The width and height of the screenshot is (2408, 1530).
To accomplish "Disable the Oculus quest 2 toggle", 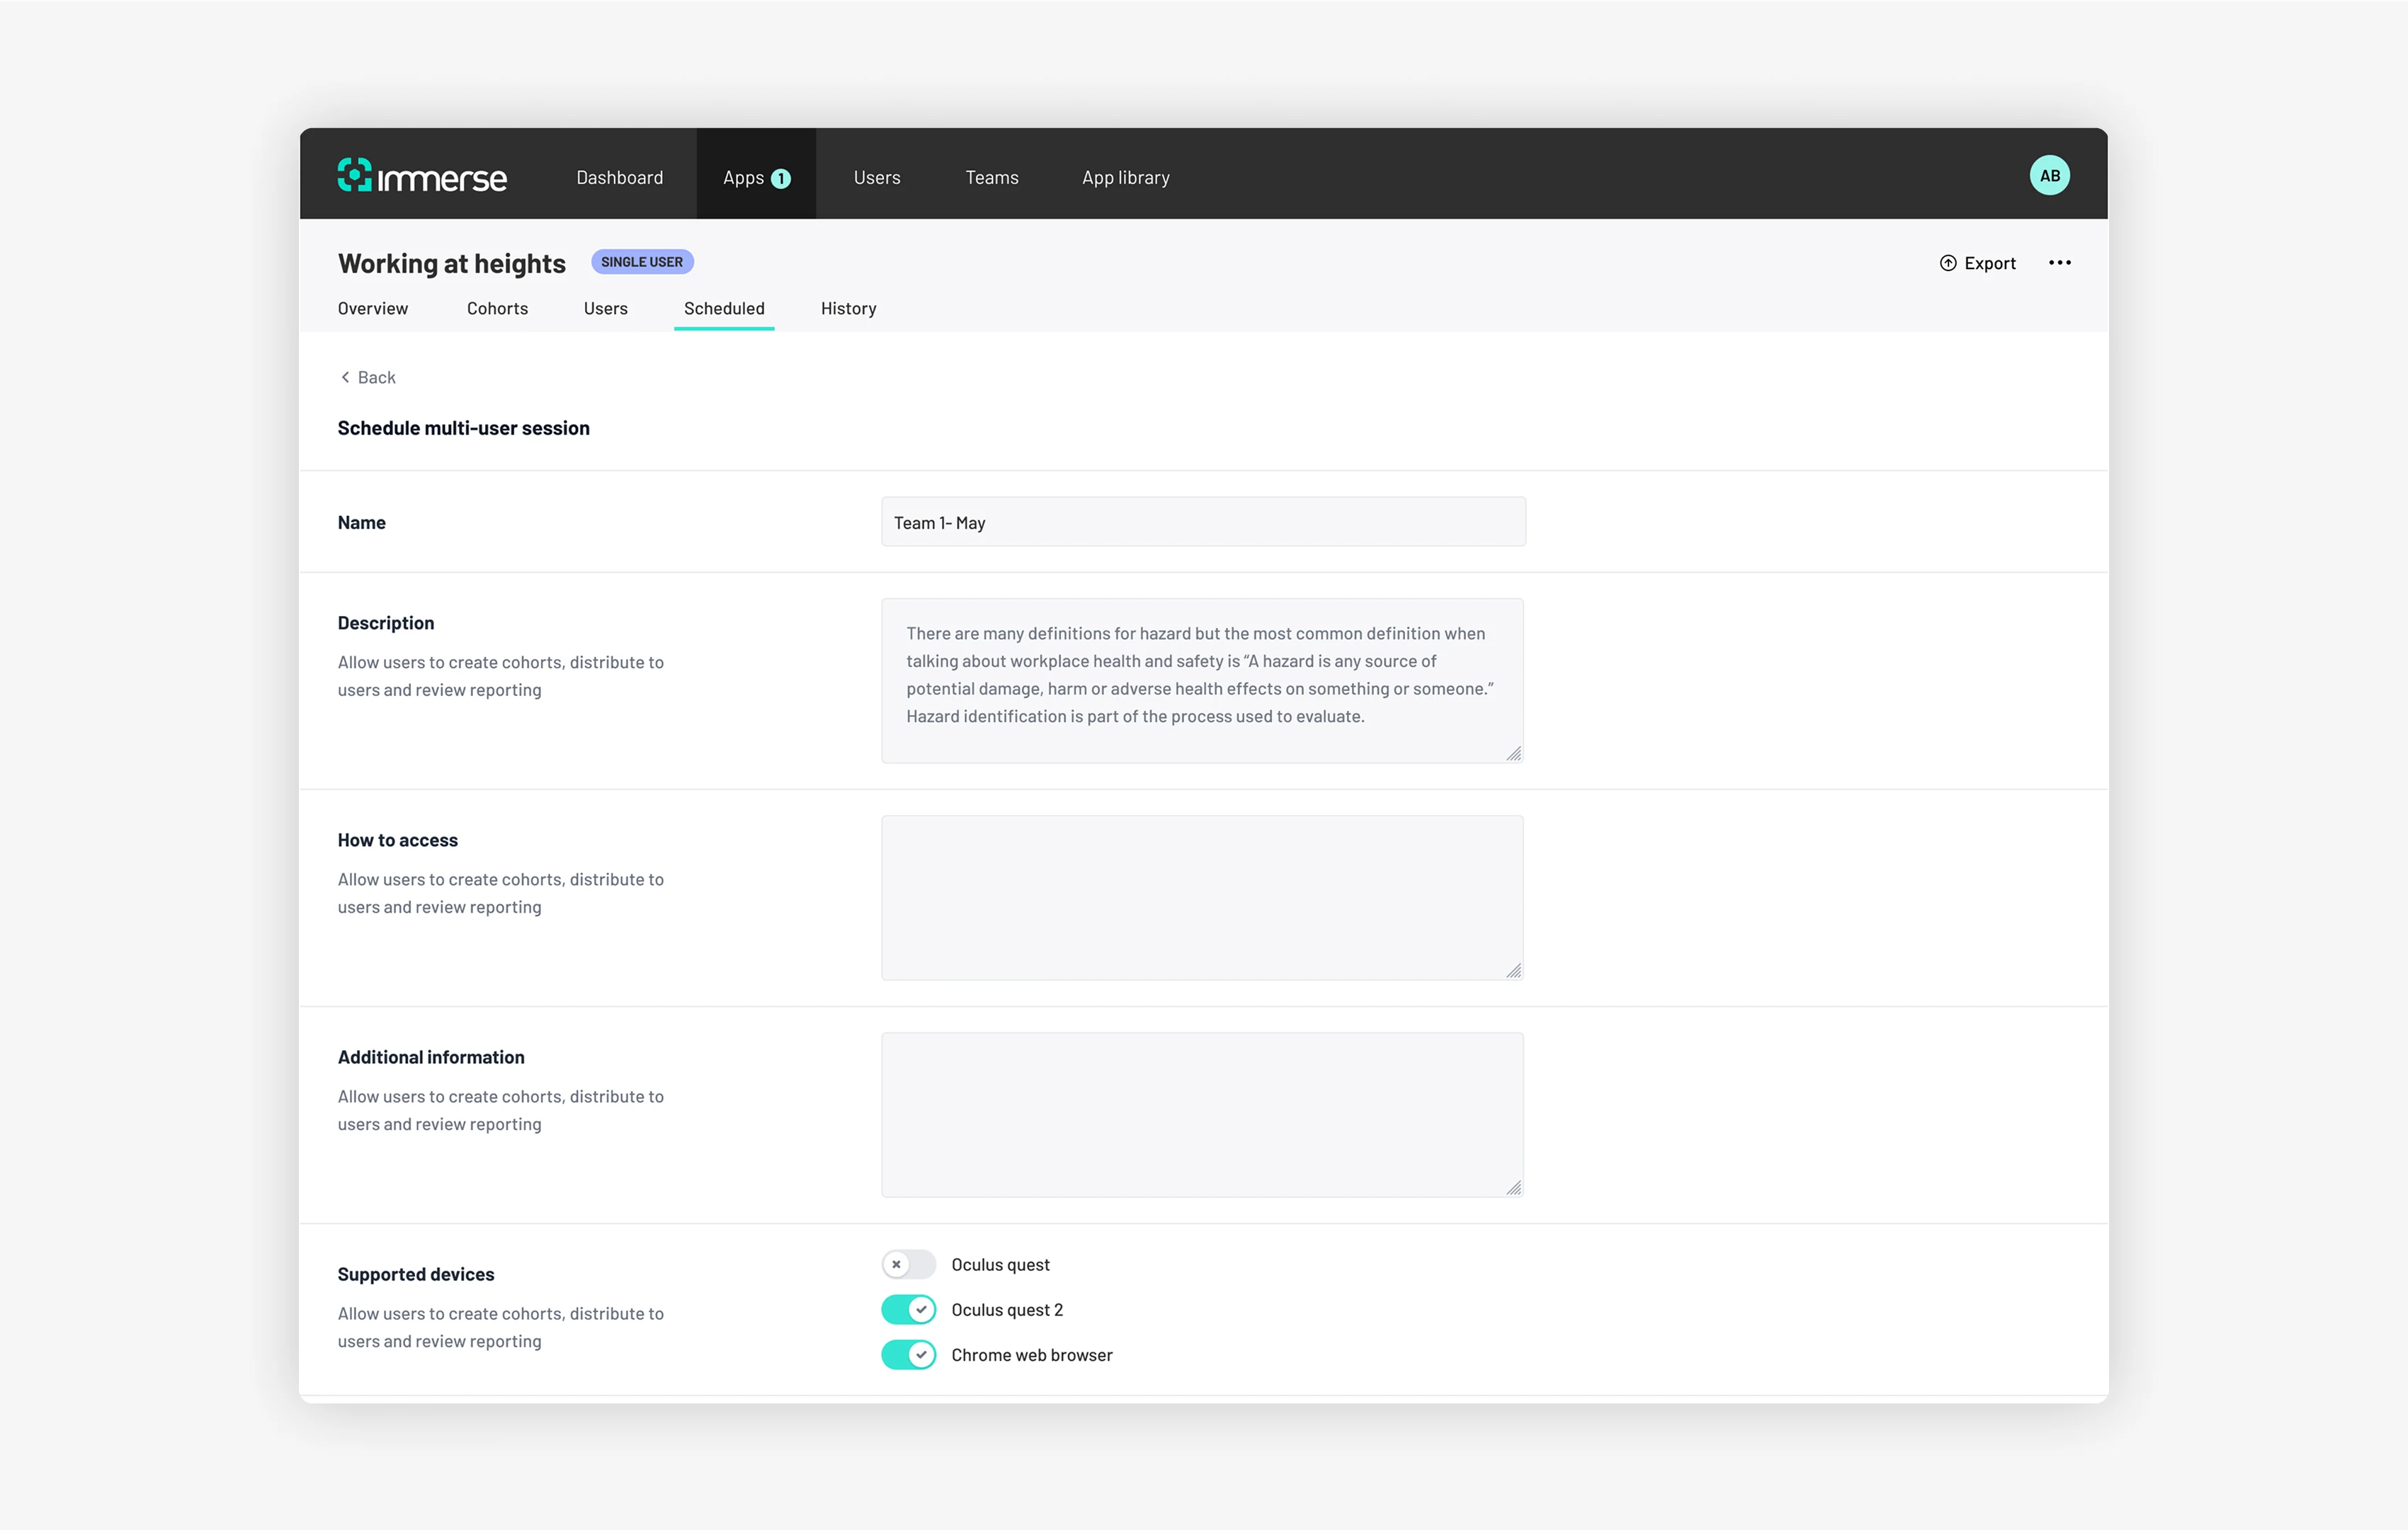I will [908, 1310].
